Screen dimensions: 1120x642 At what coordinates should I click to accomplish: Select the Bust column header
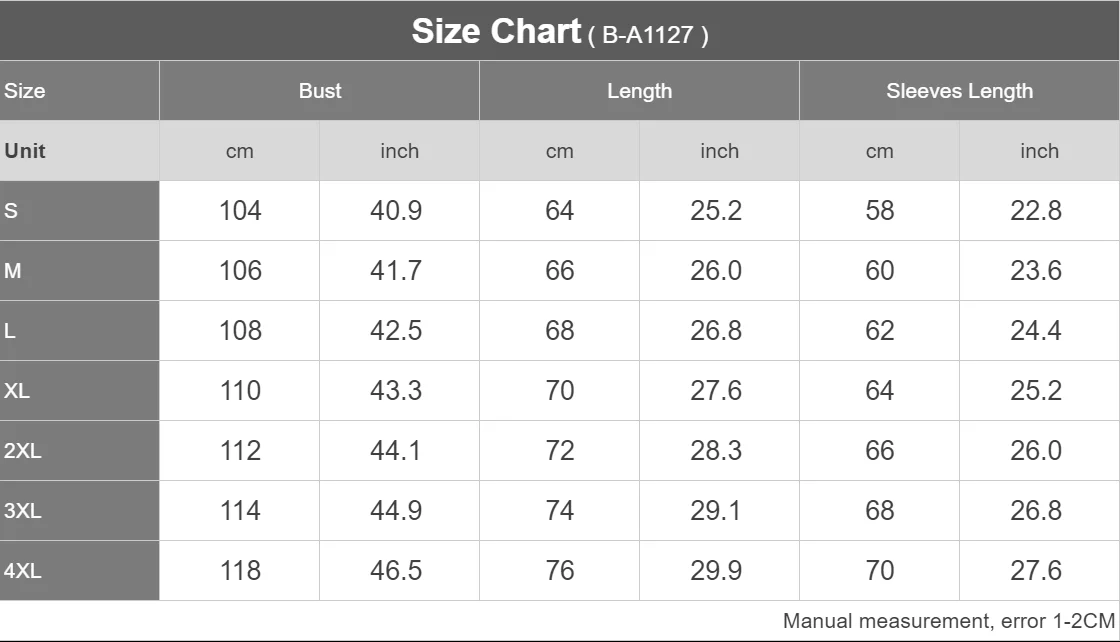[320, 91]
